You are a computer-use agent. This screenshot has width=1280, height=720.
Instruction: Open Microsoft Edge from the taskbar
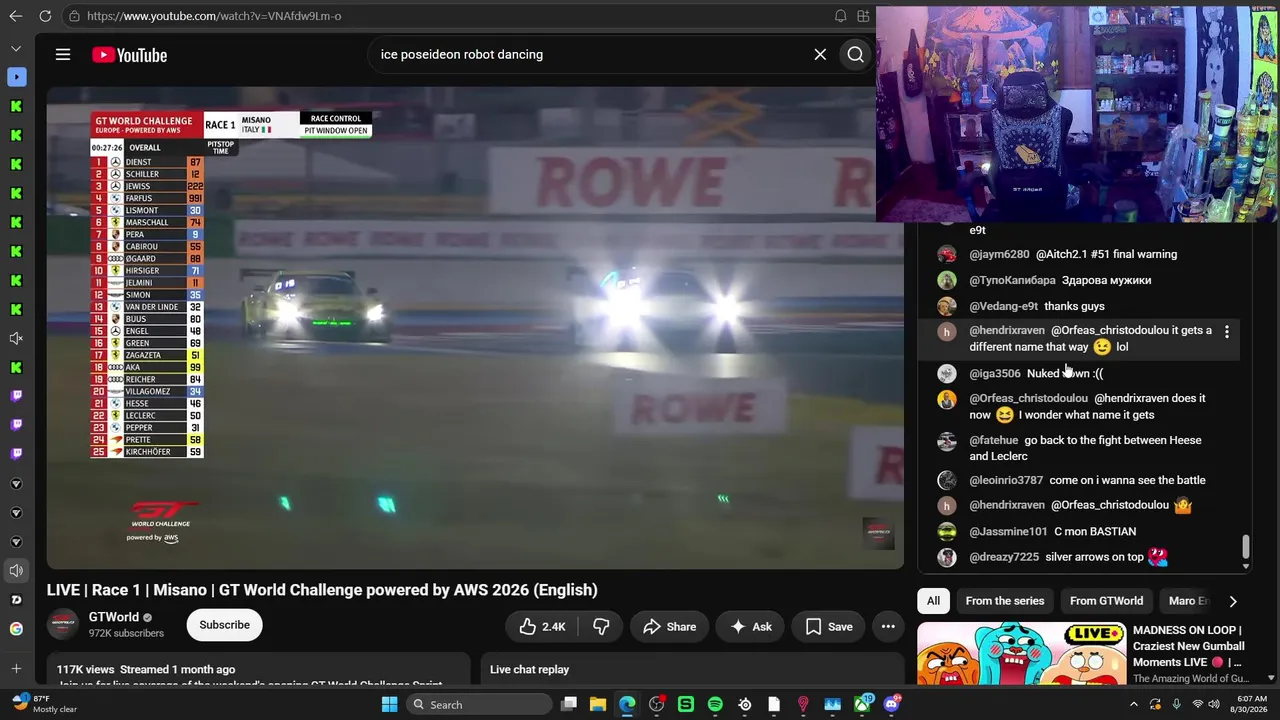click(627, 704)
